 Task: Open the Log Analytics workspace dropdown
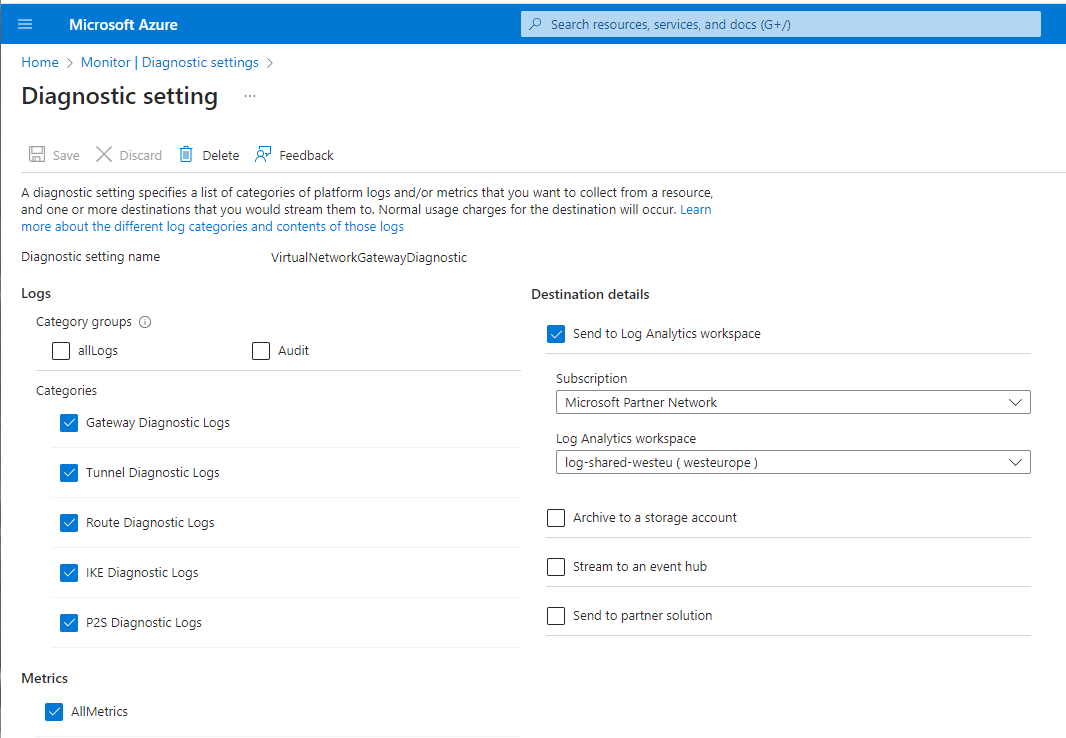click(793, 462)
